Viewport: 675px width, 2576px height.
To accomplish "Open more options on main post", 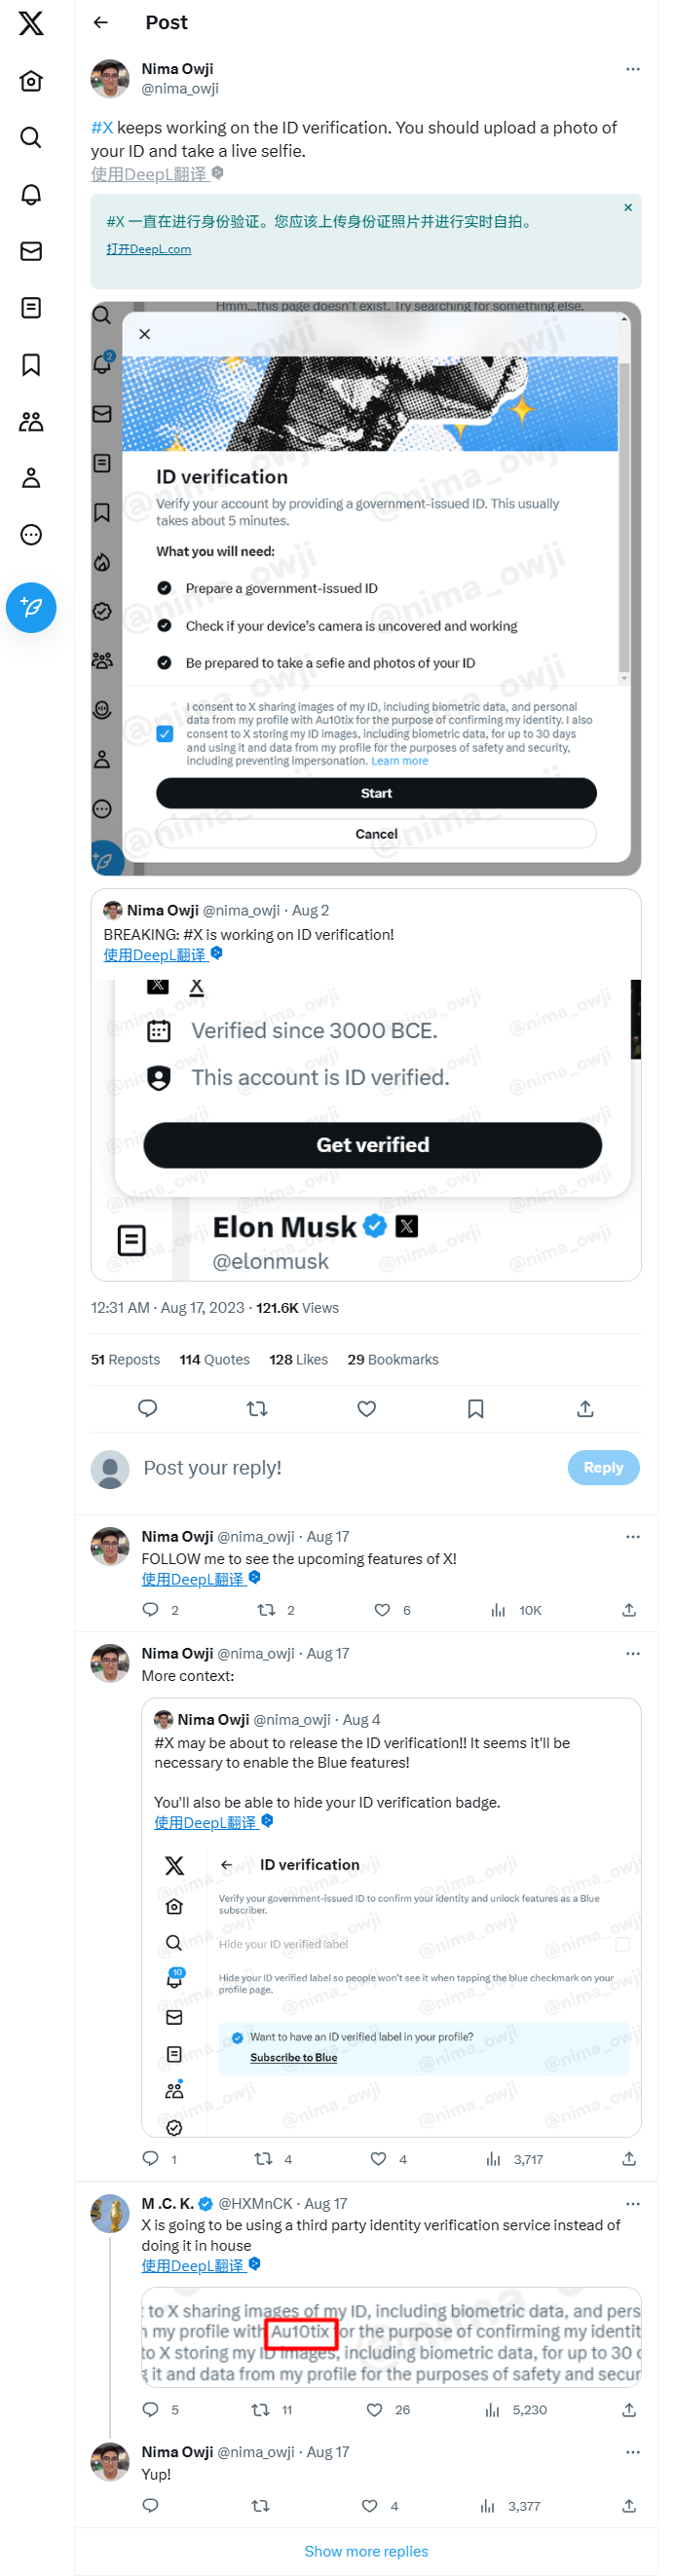I will [x=632, y=69].
